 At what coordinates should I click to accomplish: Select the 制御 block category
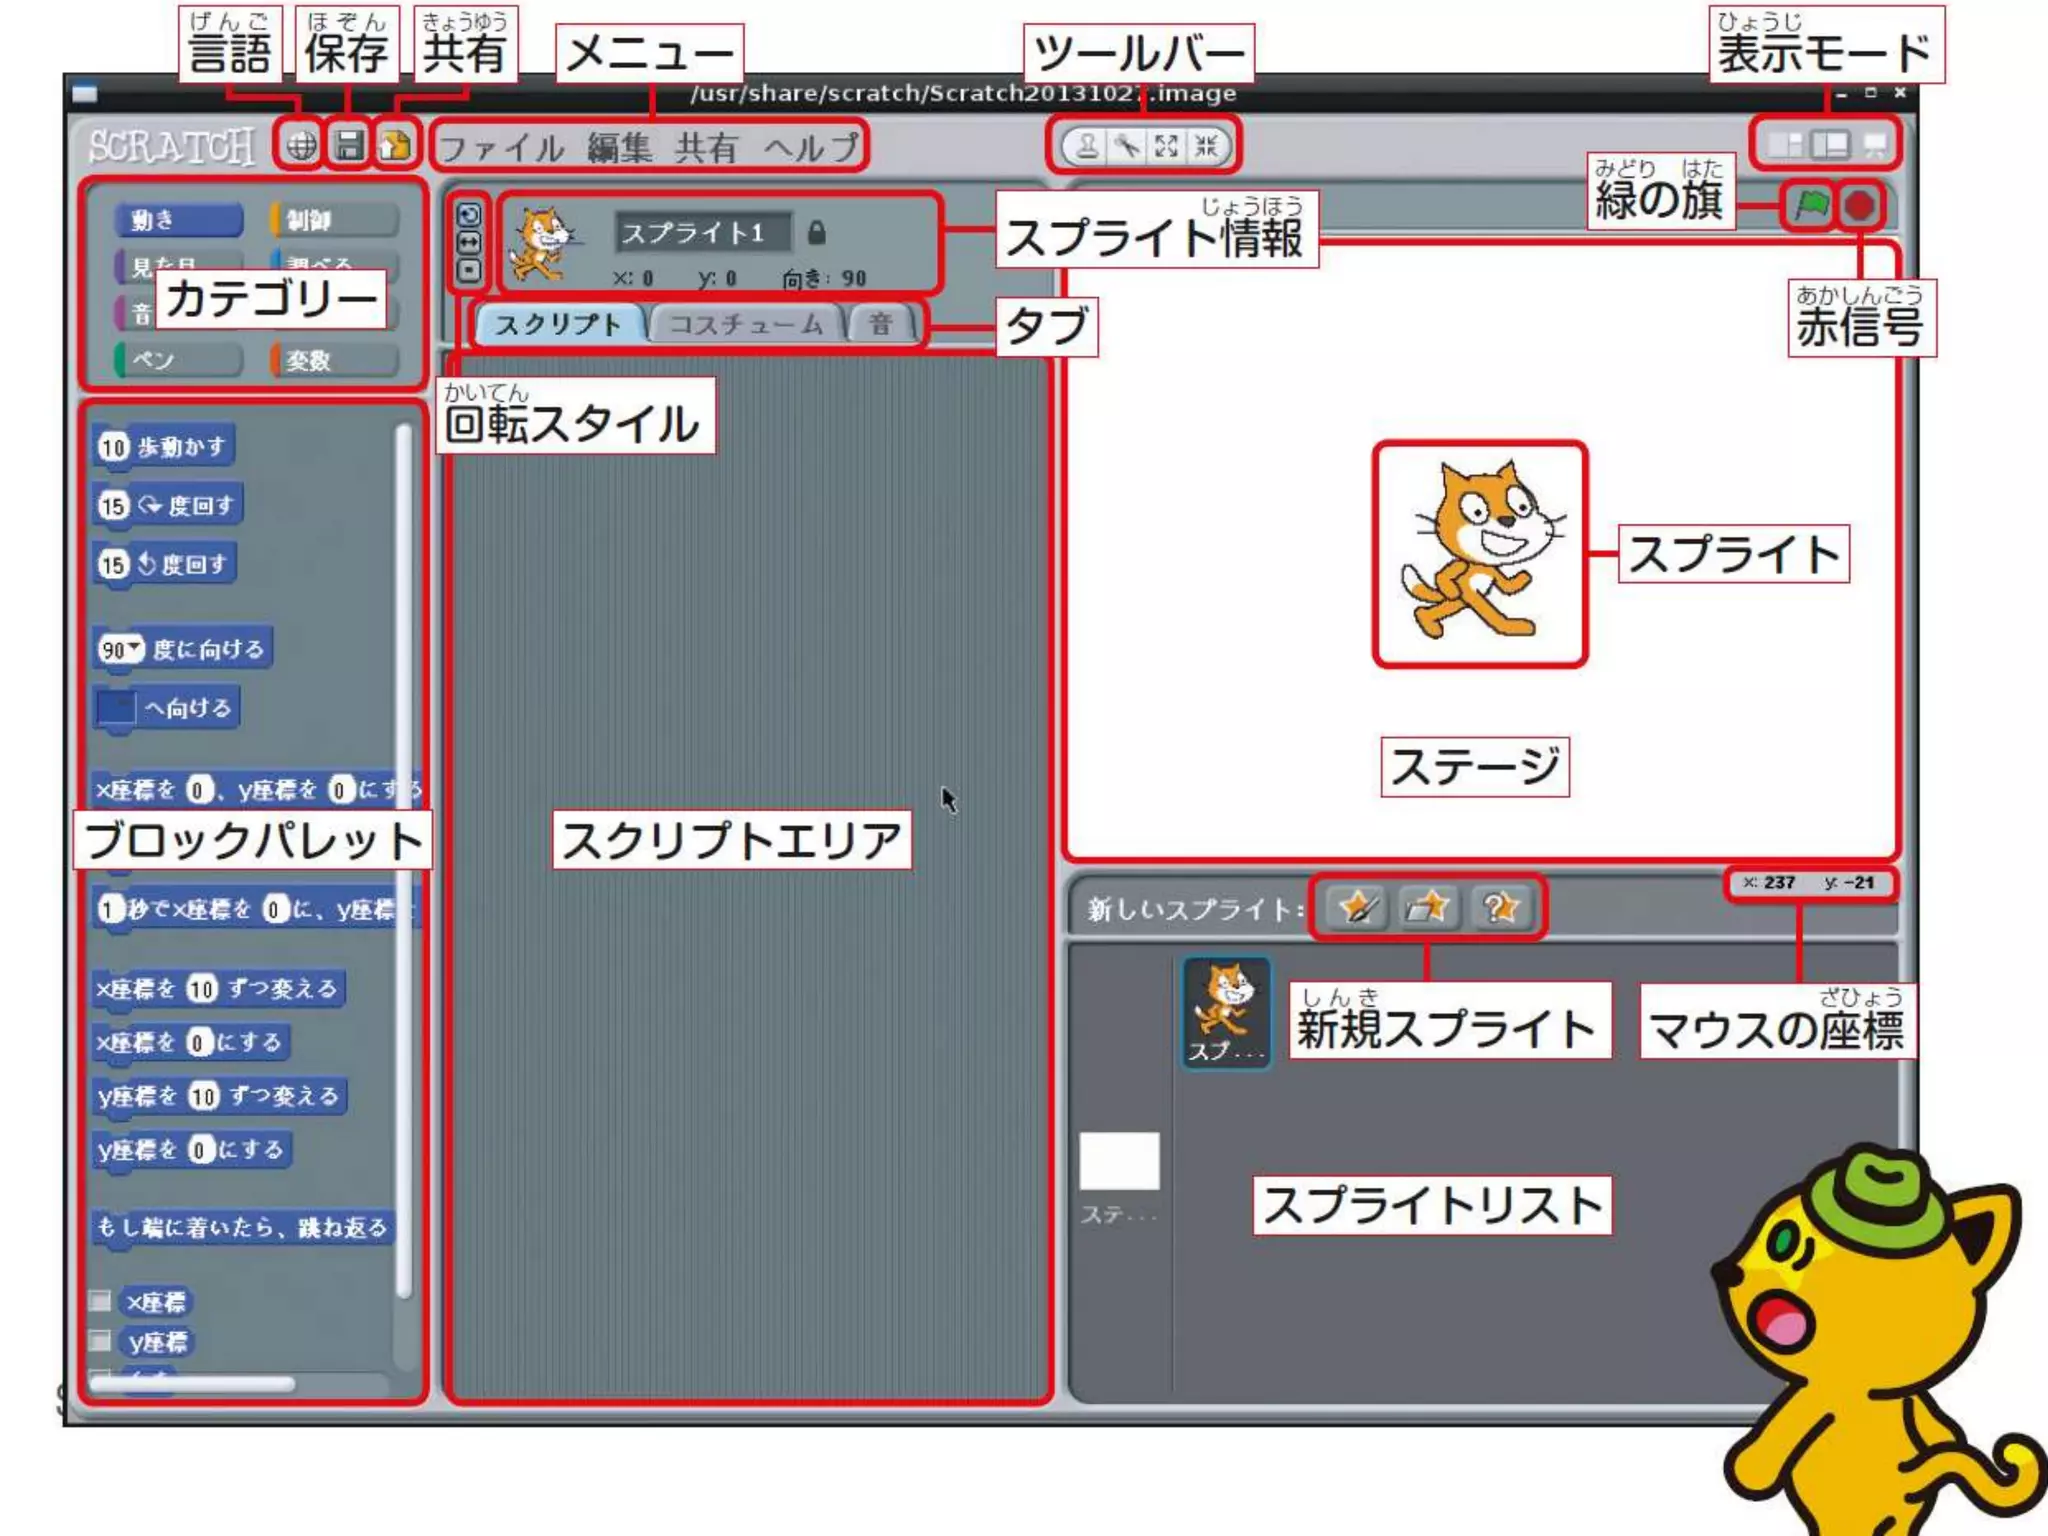click(334, 220)
